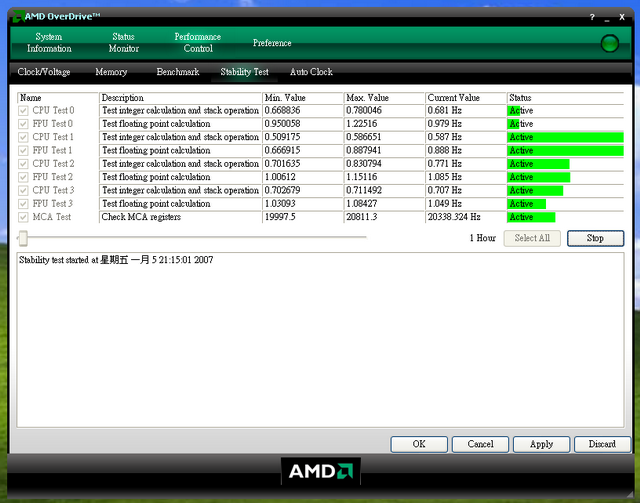Click the green status indicator orb
This screenshot has width=640, height=503.
coord(610,43)
